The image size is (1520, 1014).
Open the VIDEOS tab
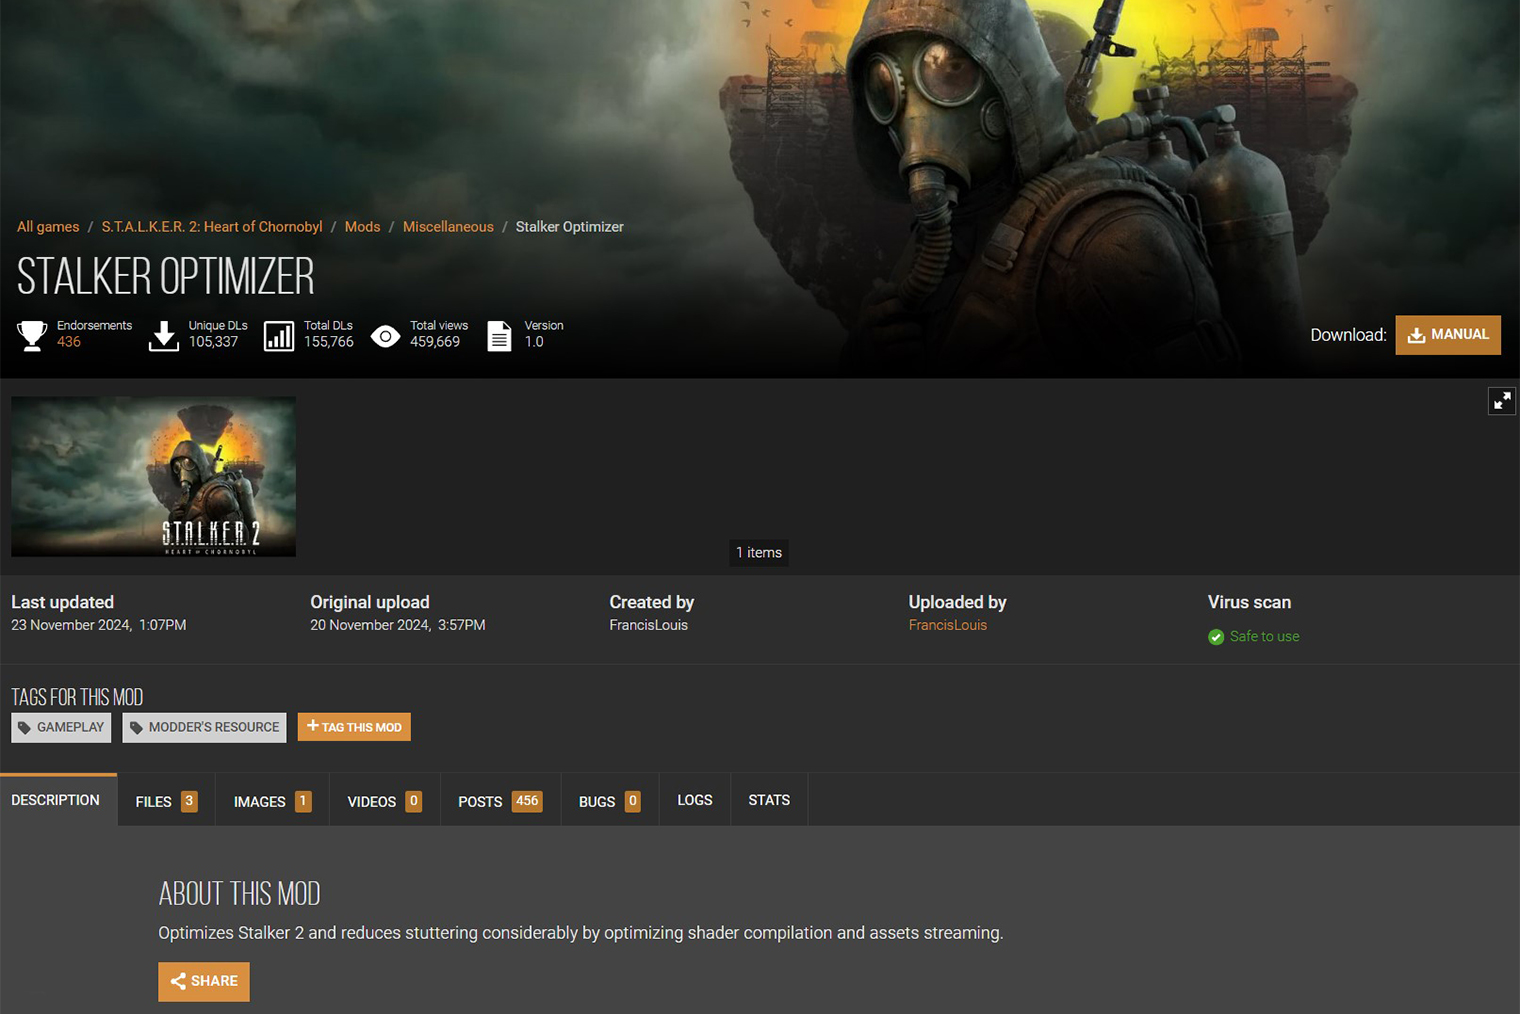385,801
